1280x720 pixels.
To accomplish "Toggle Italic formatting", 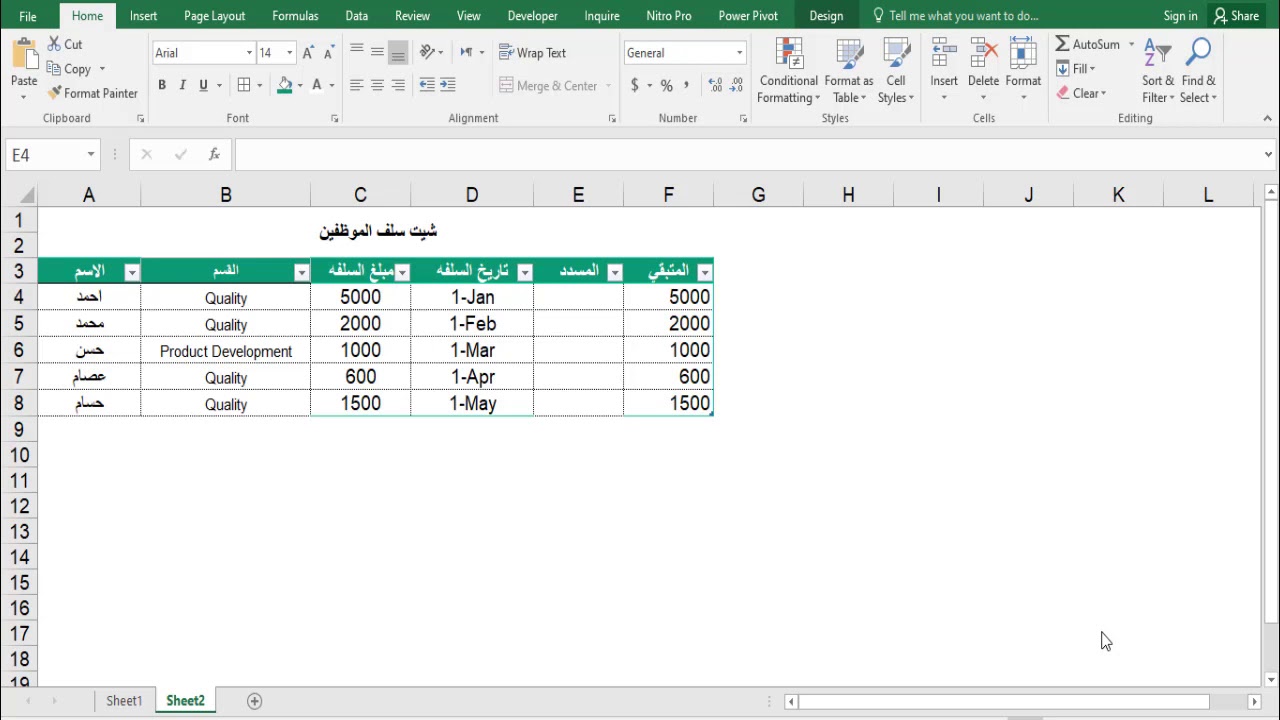I will pos(182,85).
